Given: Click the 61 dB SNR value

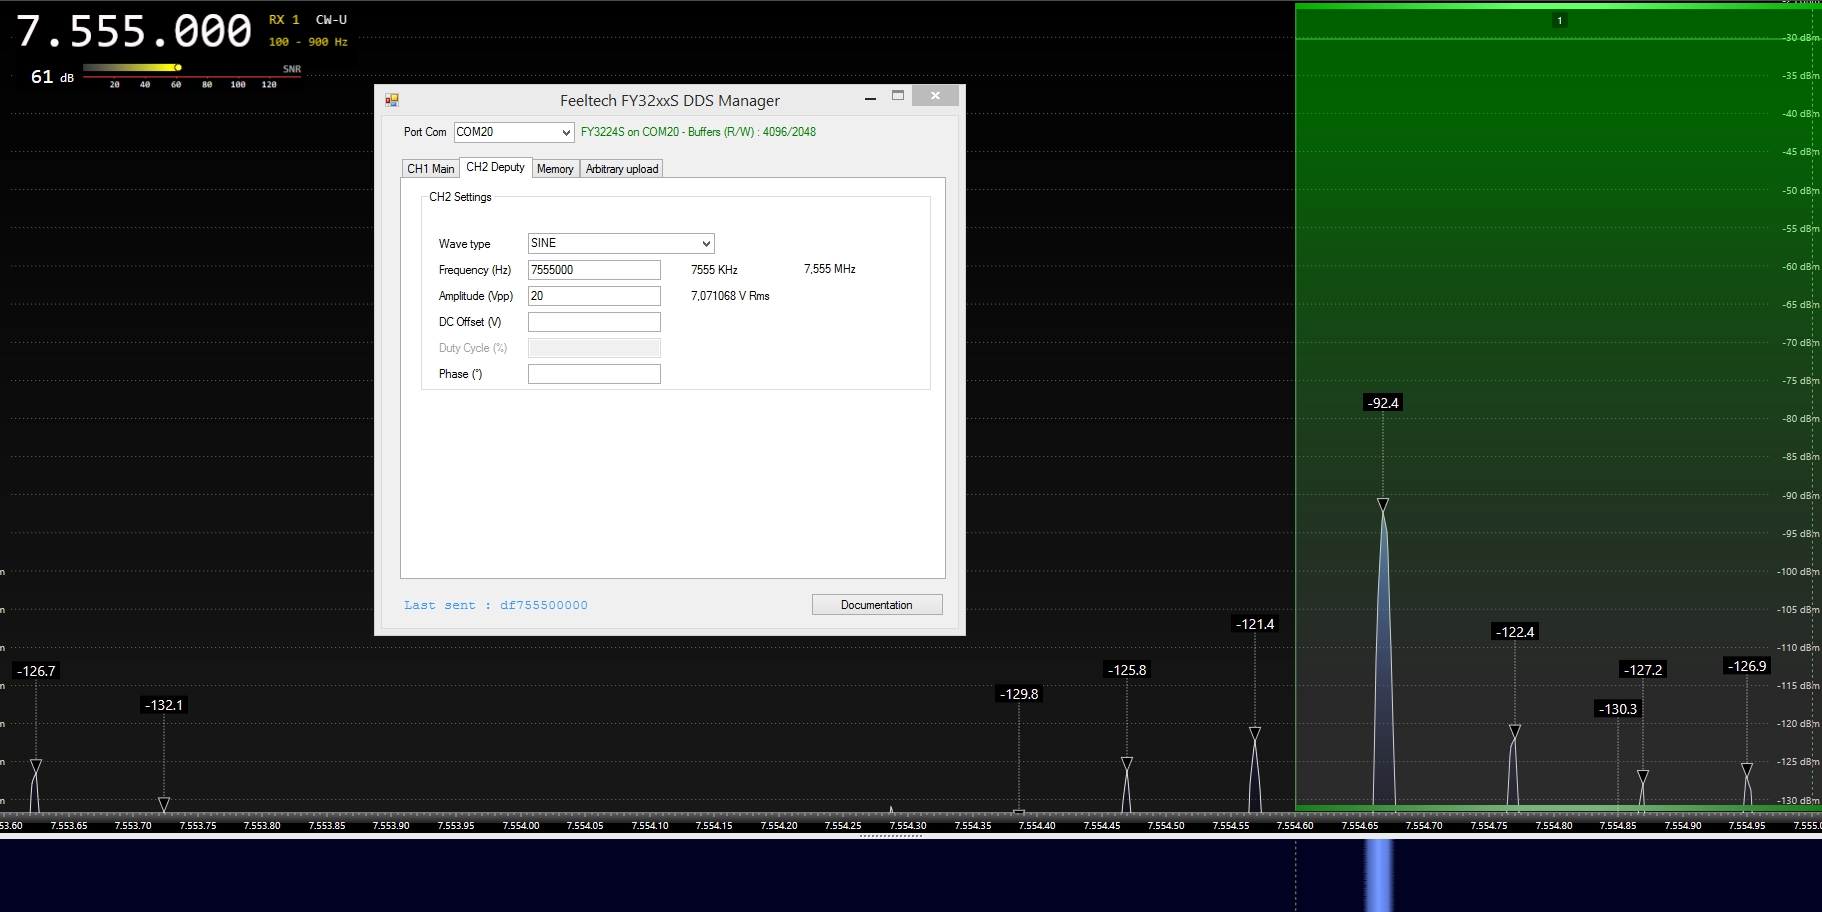Looking at the screenshot, I should click(x=52, y=77).
